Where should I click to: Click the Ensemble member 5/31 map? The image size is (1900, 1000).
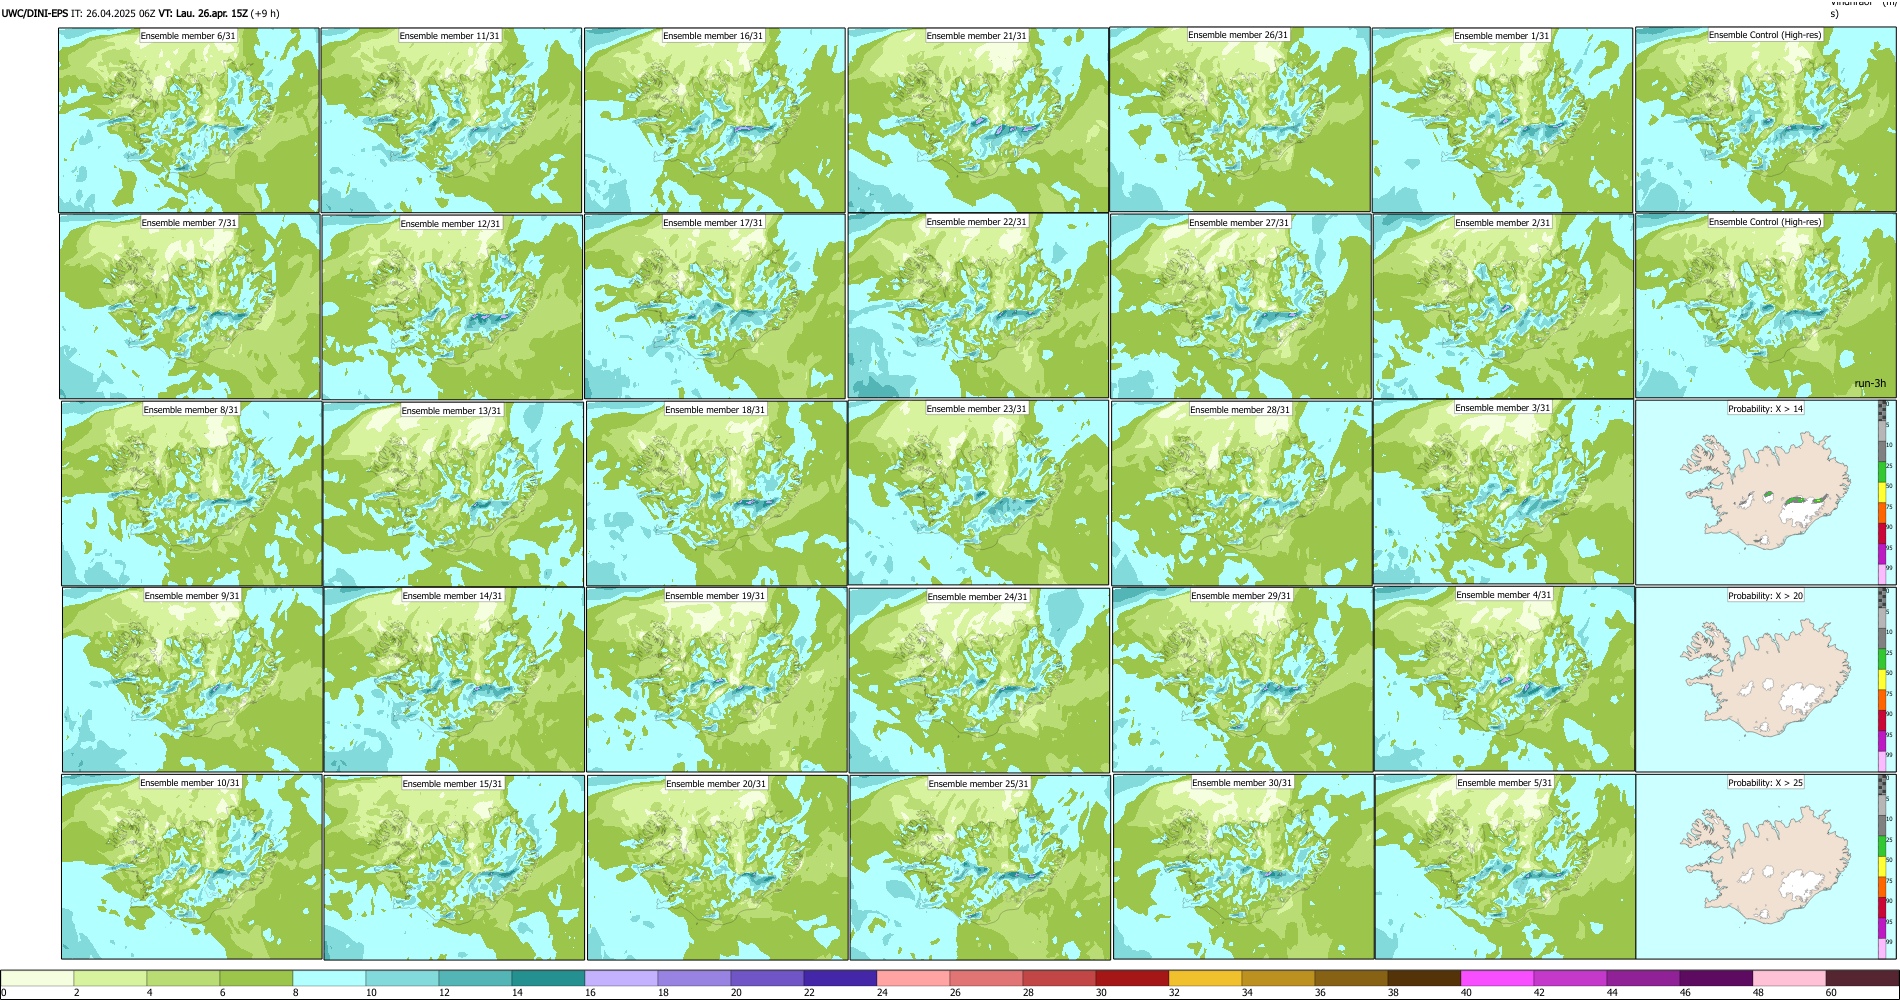(x=1505, y=867)
